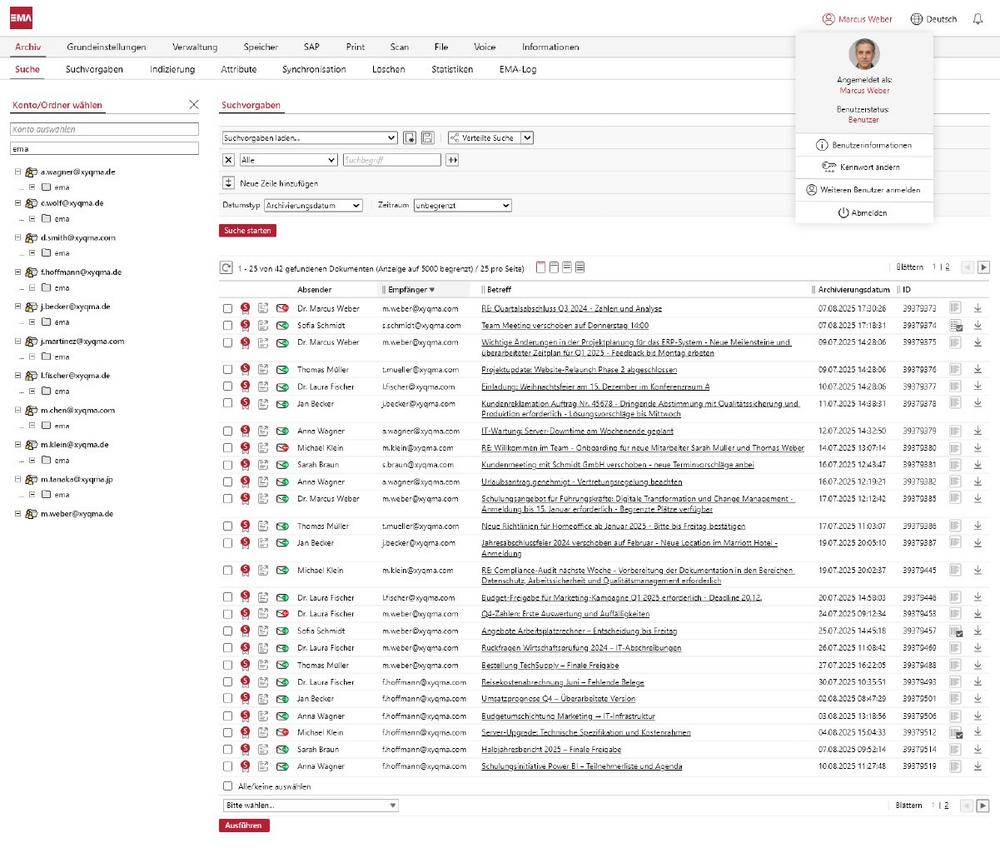
Task: Click the Verteilte Suche button
Action: pos(483,138)
